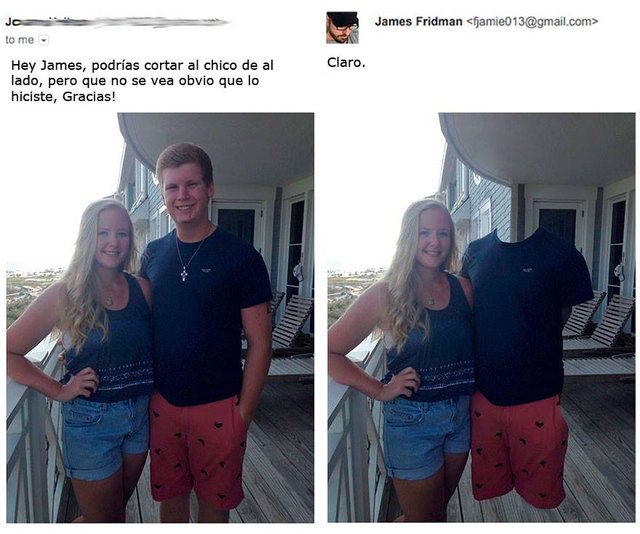Open James Fridman's profile avatar
640x534 pixels.
click(342, 27)
